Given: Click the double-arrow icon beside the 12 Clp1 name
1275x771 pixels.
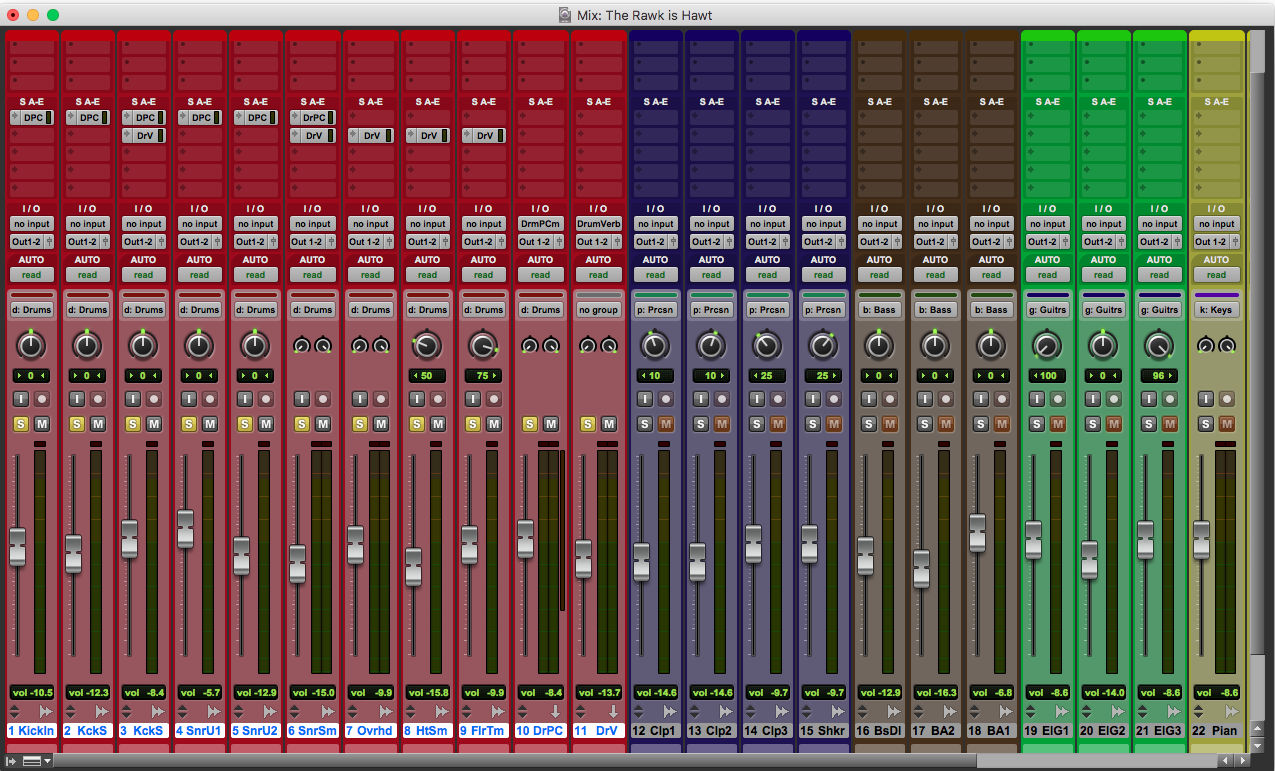Looking at the screenshot, I should click(x=671, y=712).
